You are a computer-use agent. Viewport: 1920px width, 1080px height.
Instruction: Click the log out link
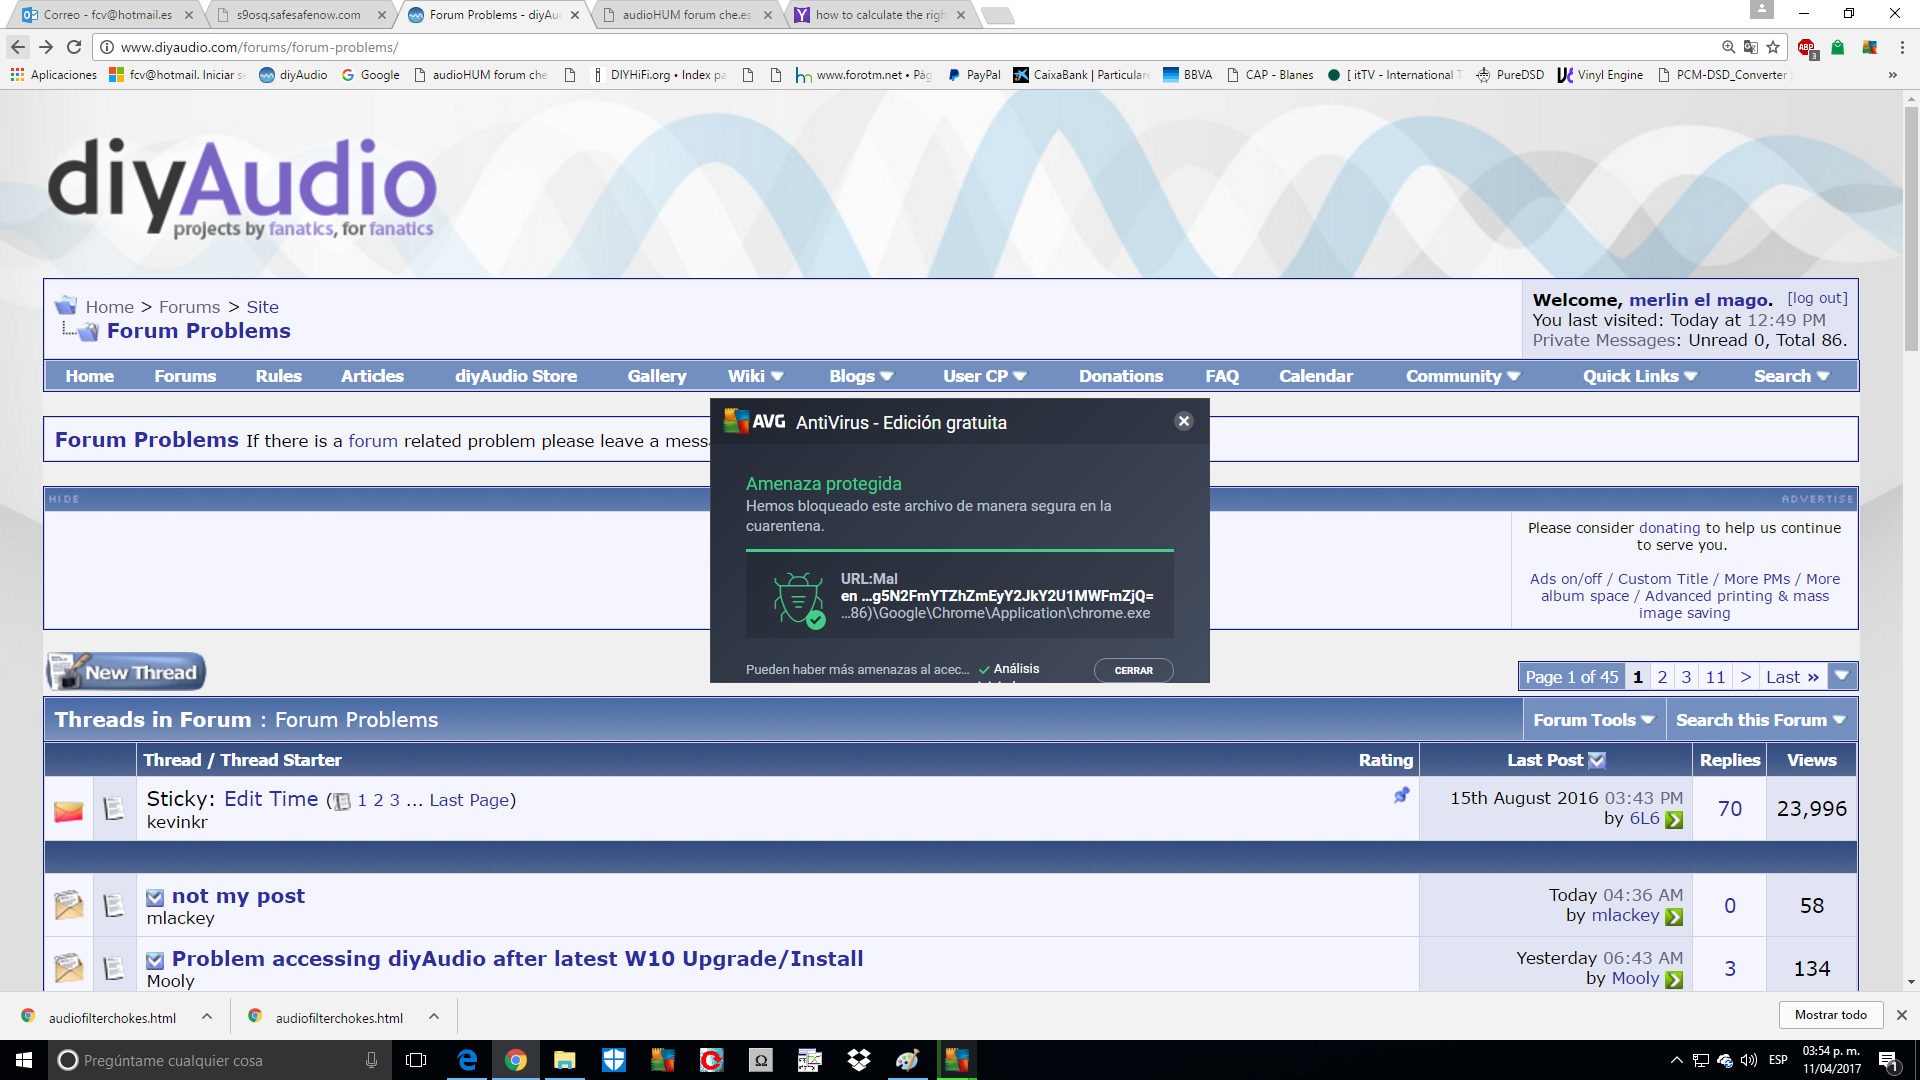click(1817, 298)
